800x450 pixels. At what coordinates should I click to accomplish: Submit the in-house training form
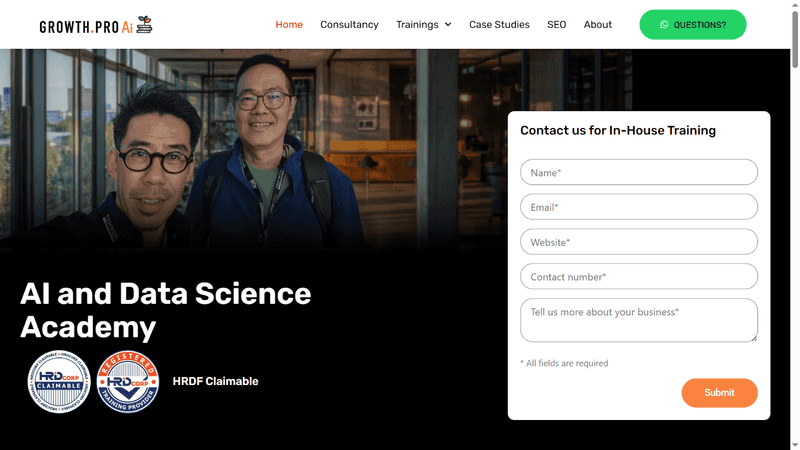(x=719, y=393)
